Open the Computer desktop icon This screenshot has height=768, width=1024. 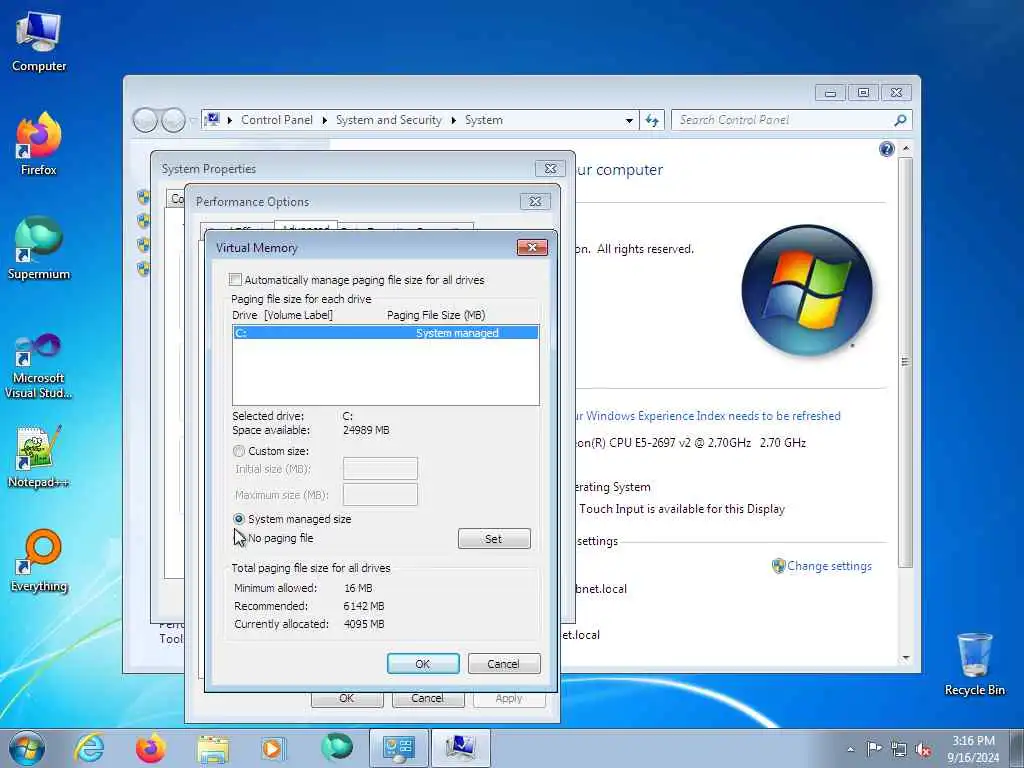(x=39, y=41)
